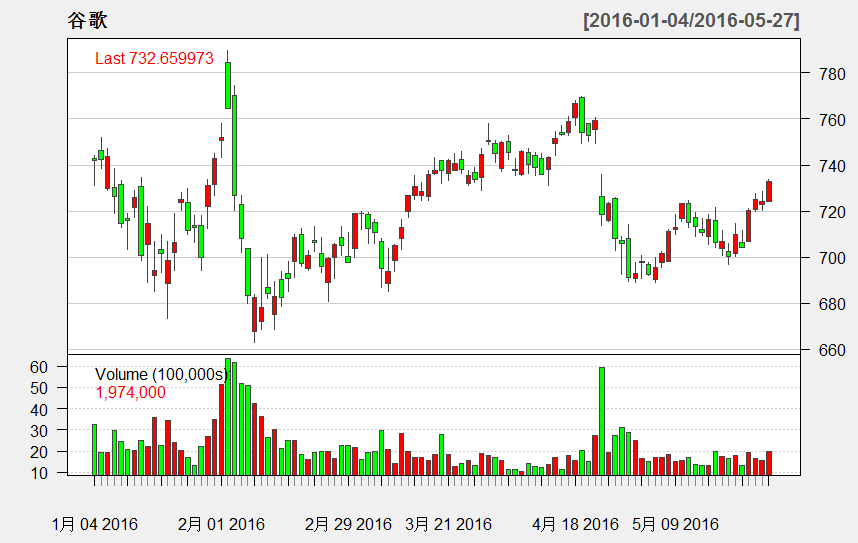The width and height of the screenshot is (858, 543).
Task: Click the red volume value 1,974,000
Action: click(x=130, y=392)
